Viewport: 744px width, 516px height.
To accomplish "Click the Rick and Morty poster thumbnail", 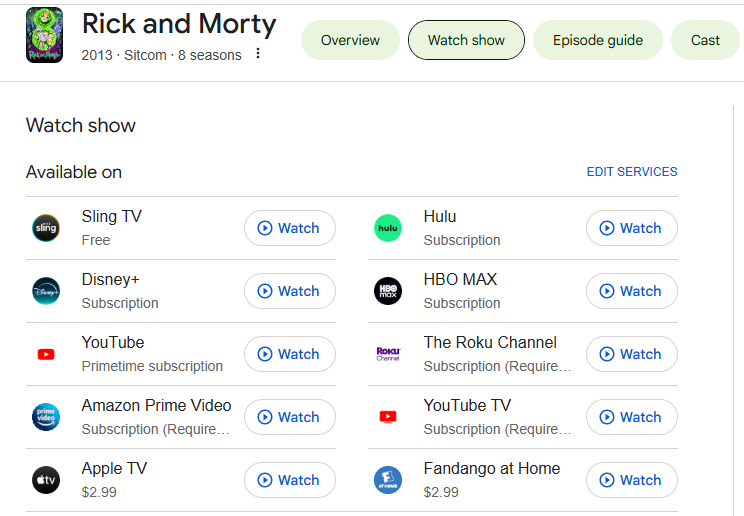I will (44, 35).
